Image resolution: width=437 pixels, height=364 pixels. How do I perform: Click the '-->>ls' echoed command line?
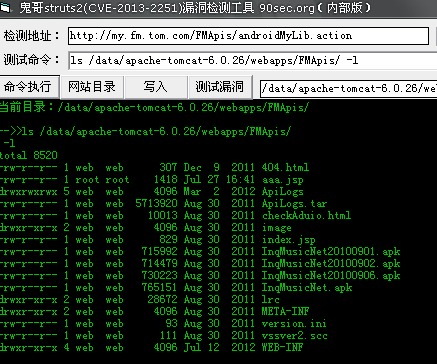tap(145, 132)
